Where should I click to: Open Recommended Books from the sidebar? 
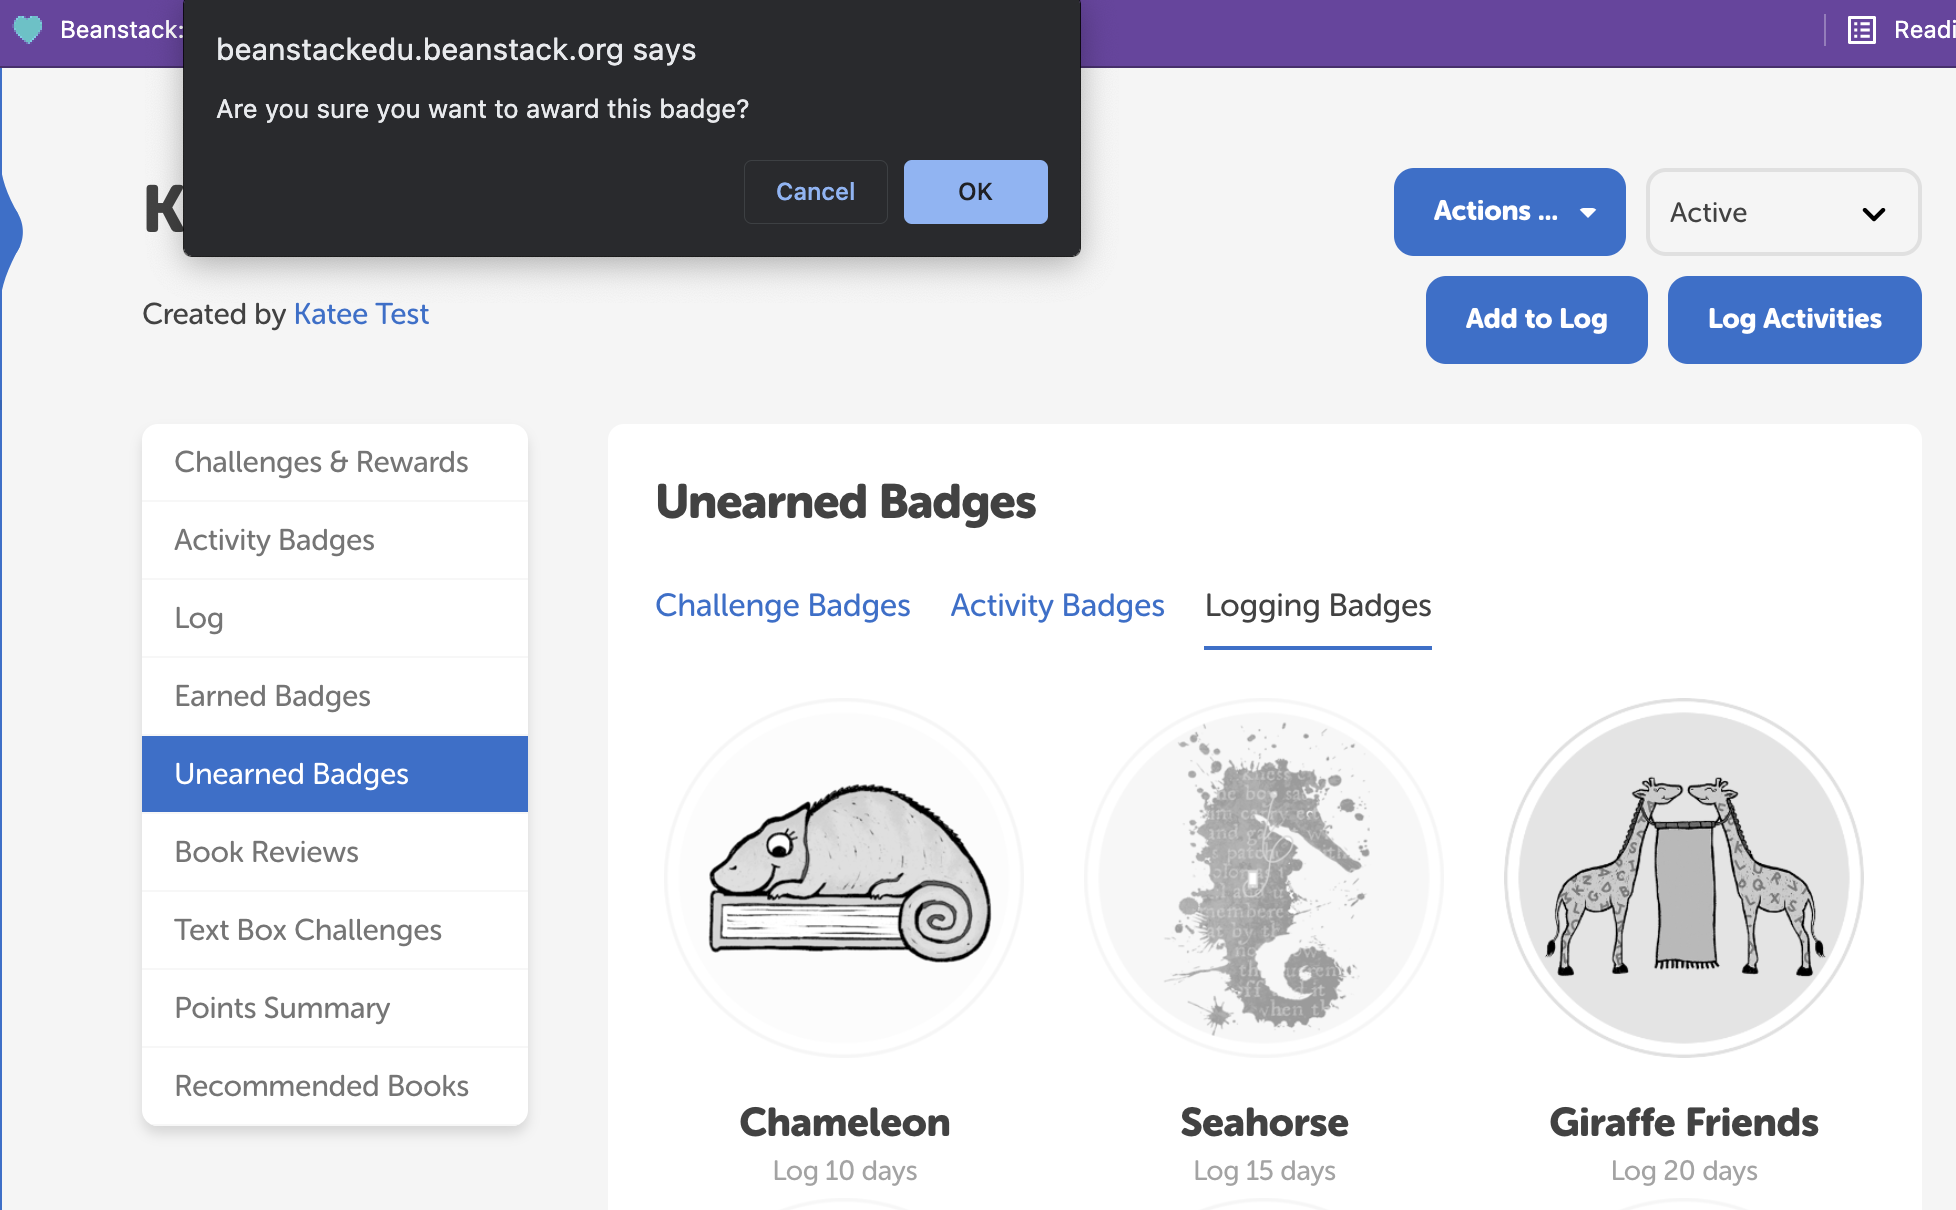tap(321, 1086)
